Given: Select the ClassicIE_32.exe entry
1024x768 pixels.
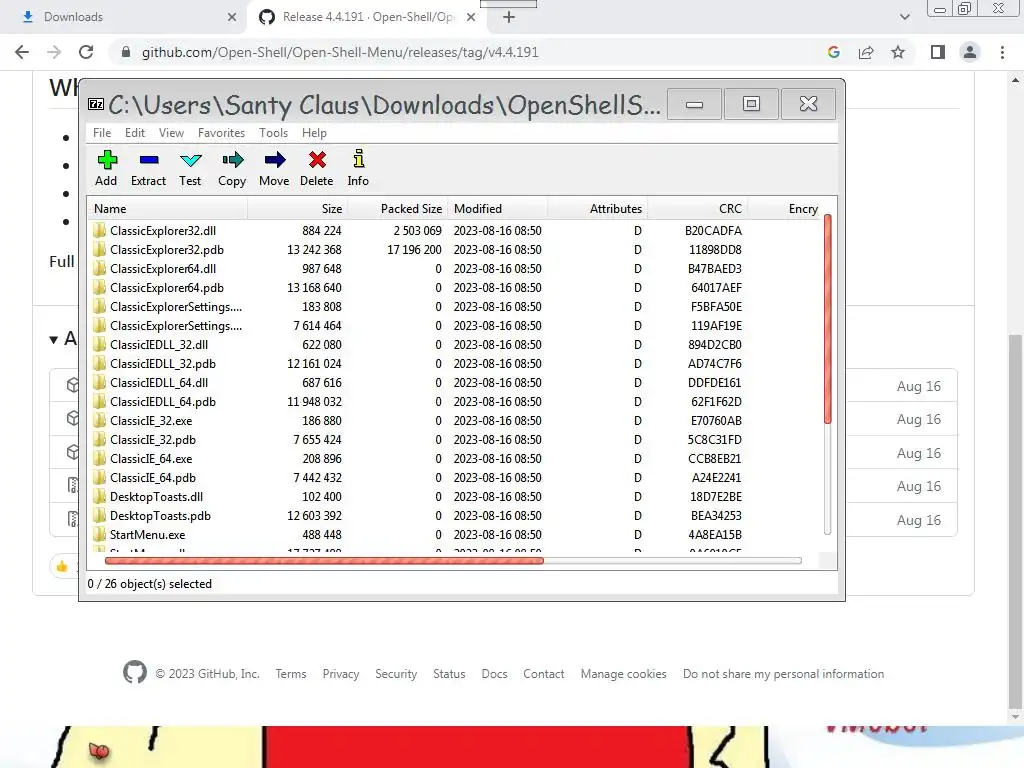Looking at the screenshot, I should coord(455,421).
